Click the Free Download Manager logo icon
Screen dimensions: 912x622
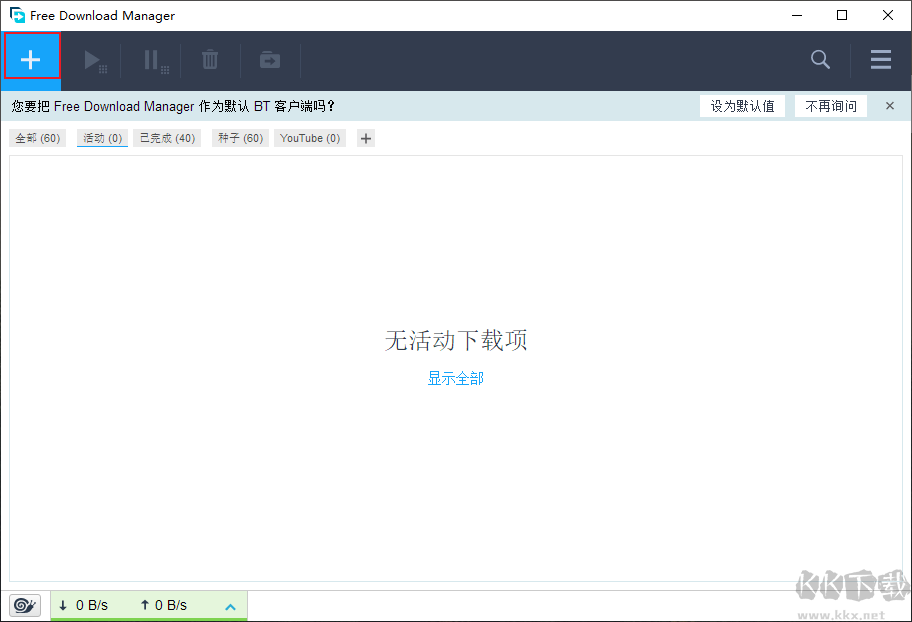pos(15,15)
